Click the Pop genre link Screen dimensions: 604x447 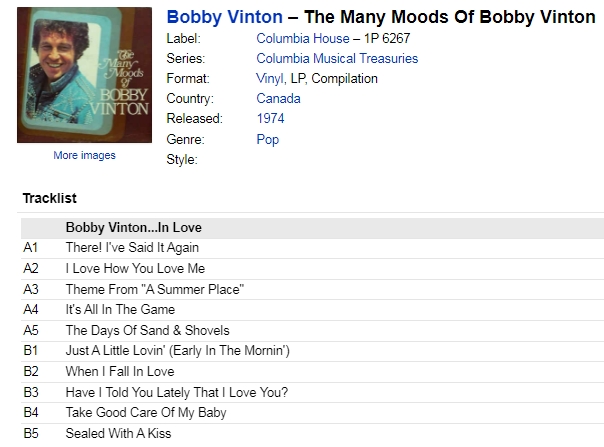pos(268,139)
